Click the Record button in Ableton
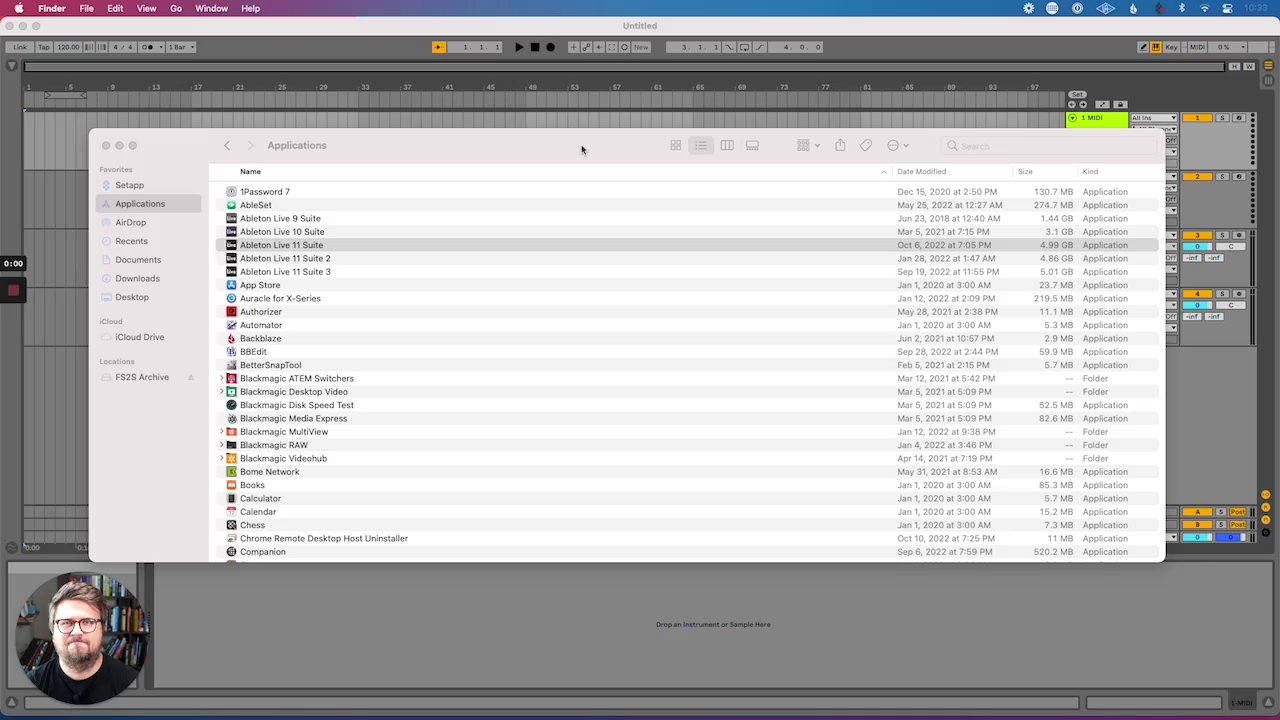The width and height of the screenshot is (1280, 720). (x=550, y=47)
